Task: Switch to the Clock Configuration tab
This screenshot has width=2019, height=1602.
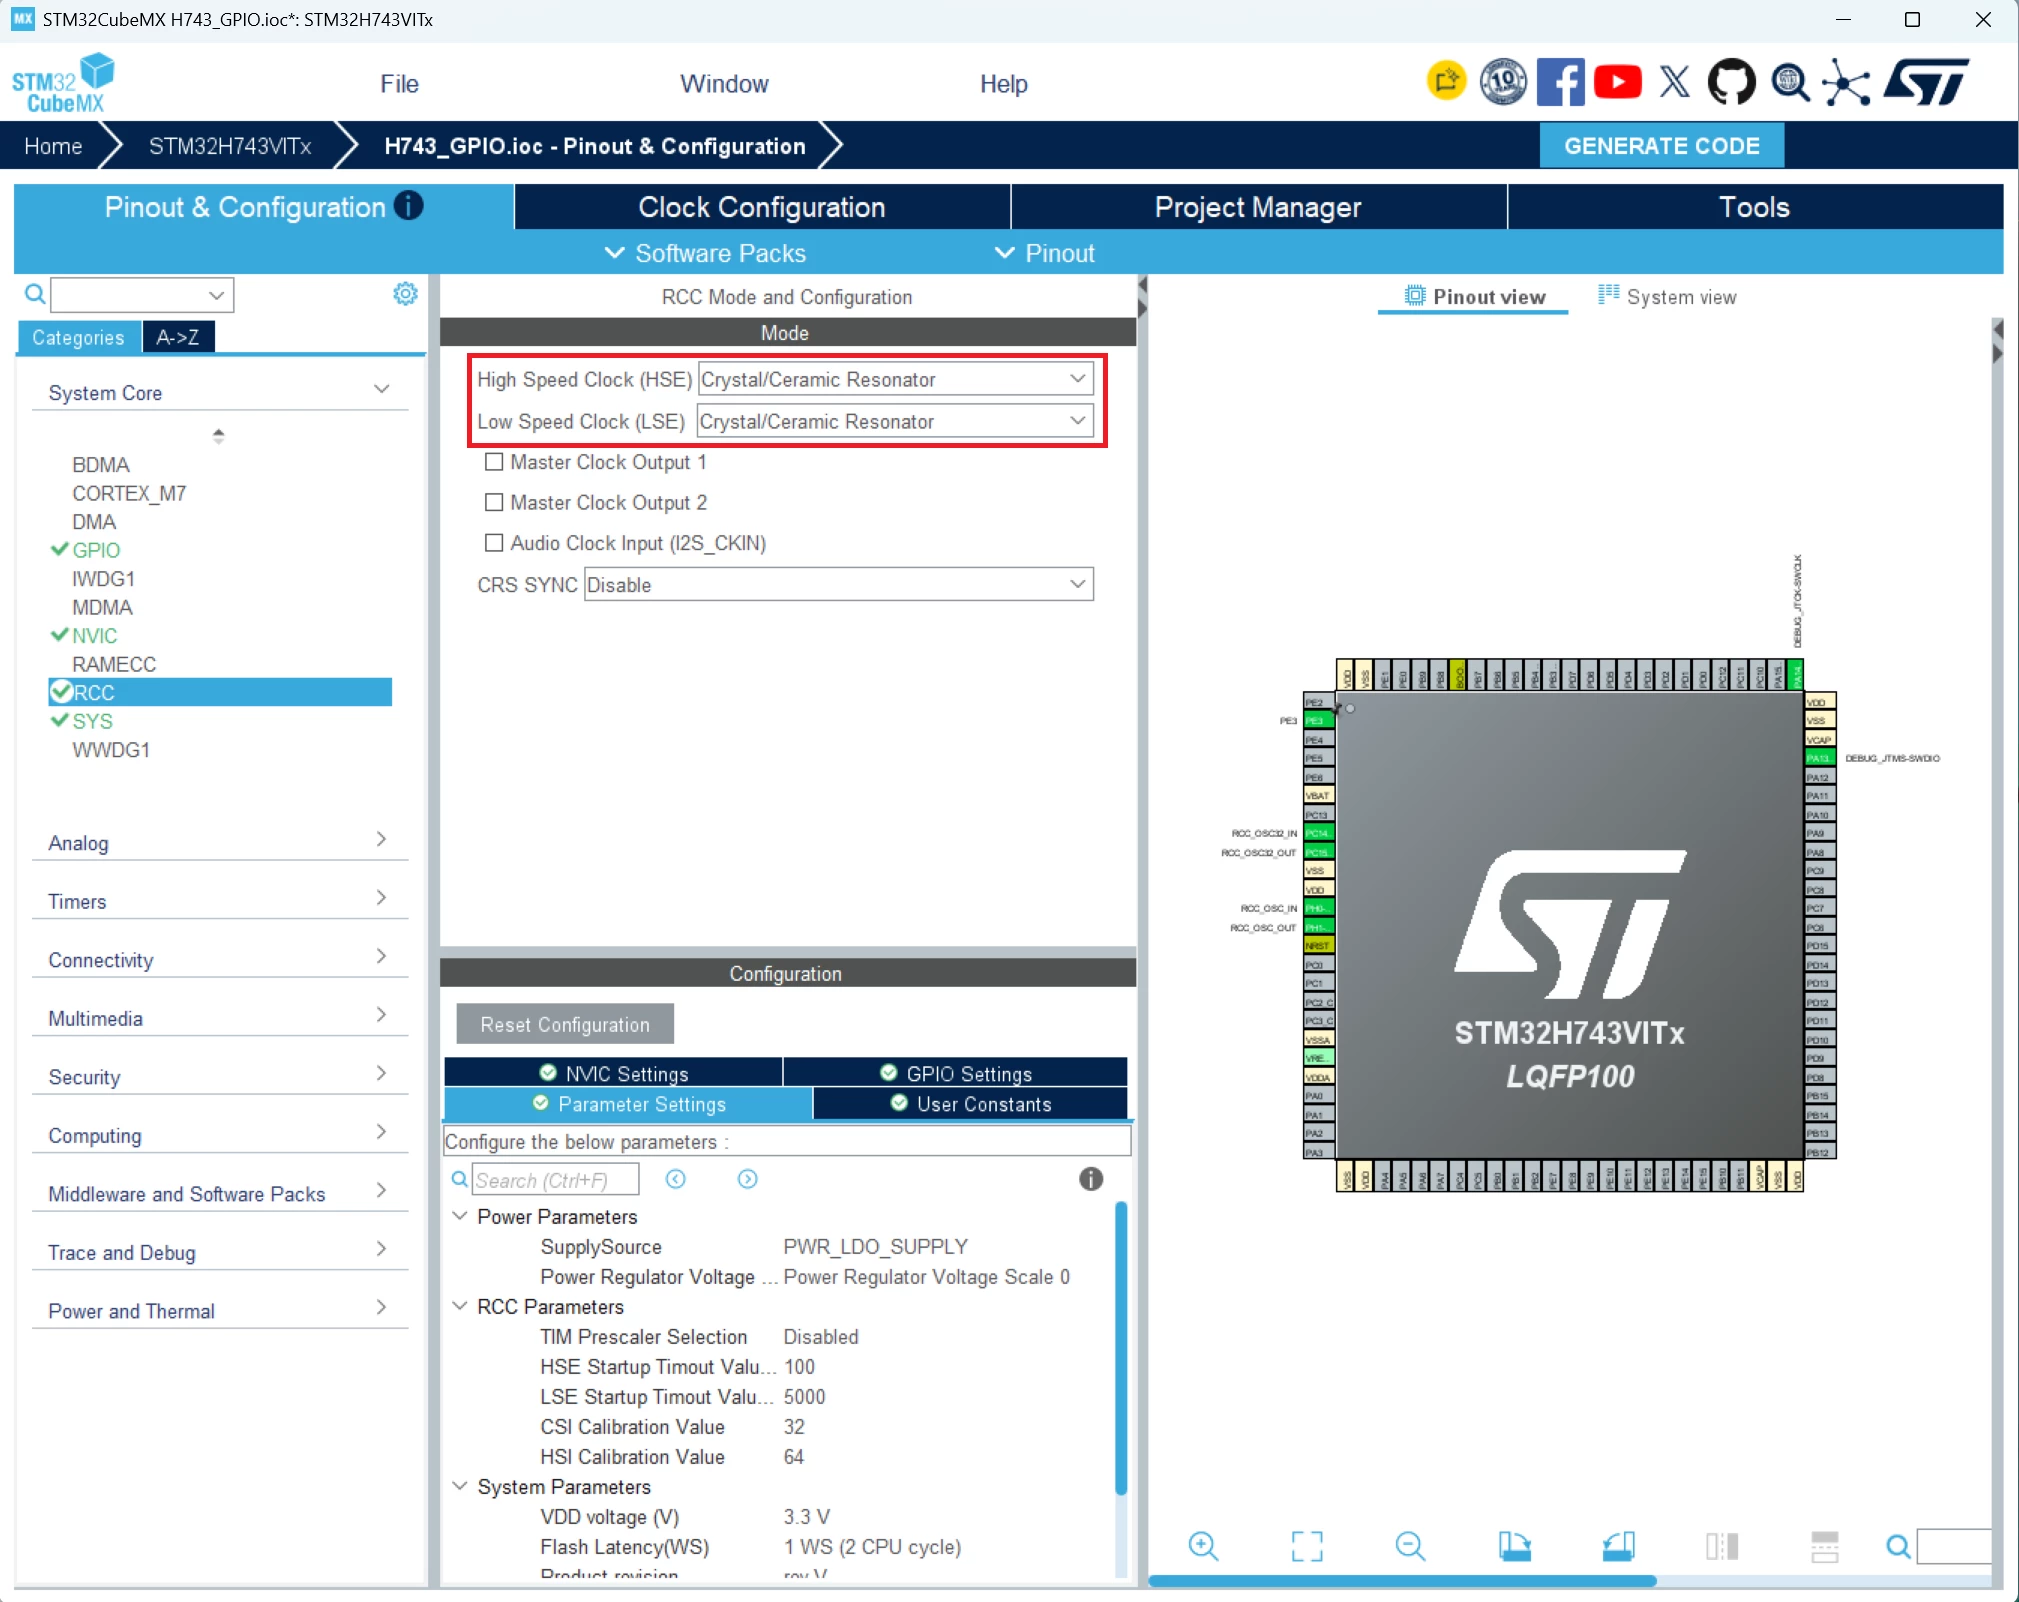Action: (x=762, y=207)
